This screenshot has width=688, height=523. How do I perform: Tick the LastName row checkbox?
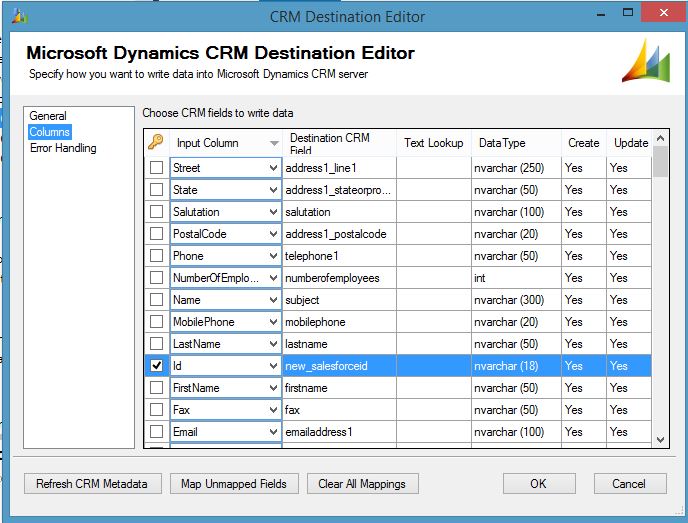(156, 344)
